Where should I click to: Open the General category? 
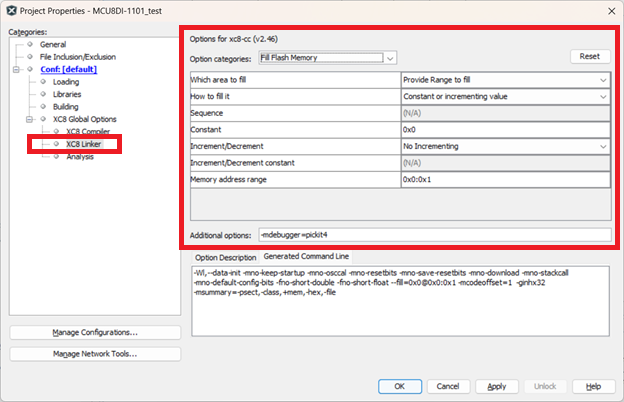[x=53, y=45]
